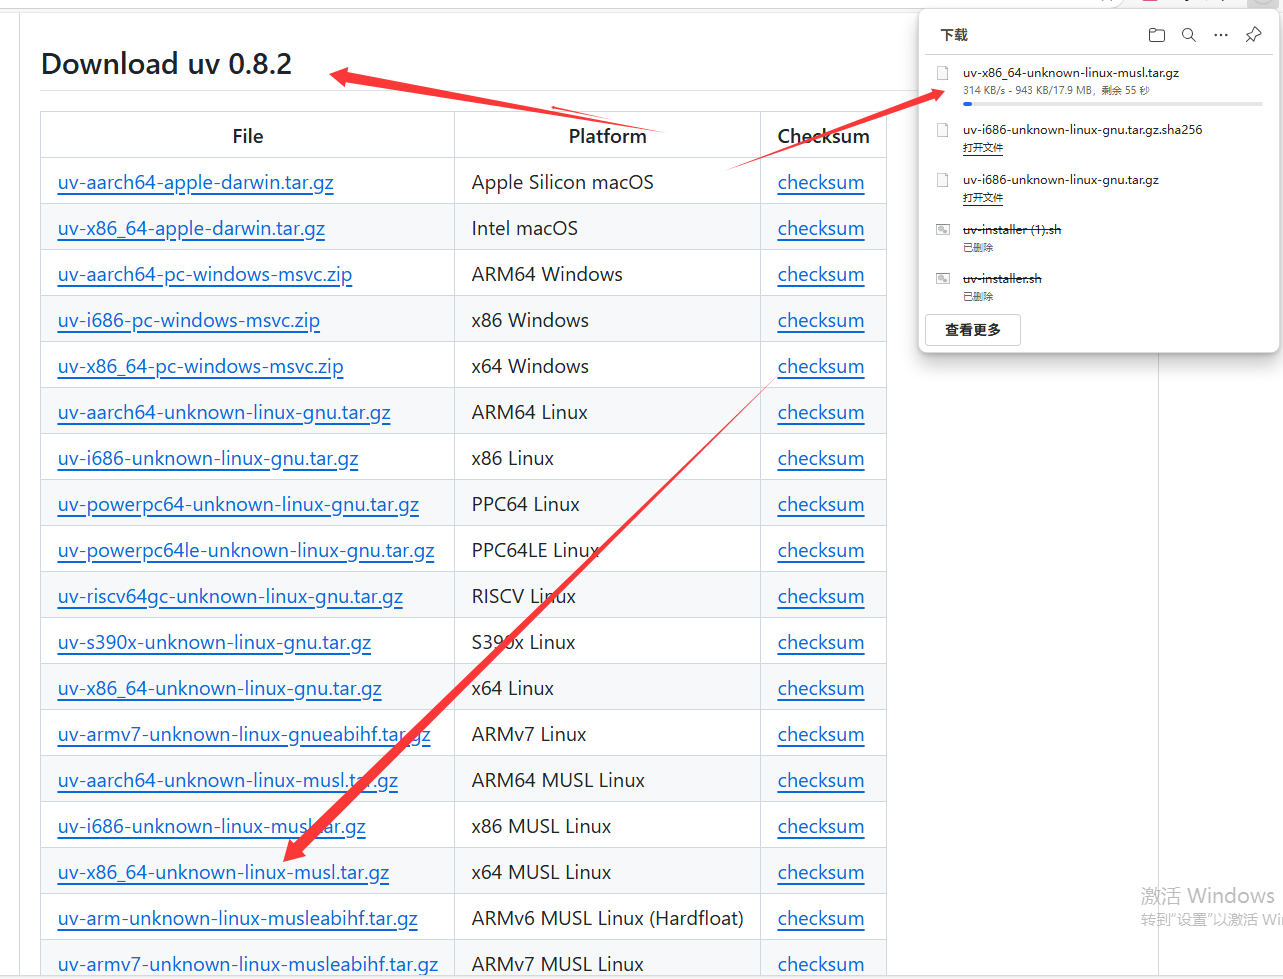
Task: Download uv-x86_64-unknown-linux-musl.tar.gz from table
Action: pyautogui.click(x=223, y=873)
